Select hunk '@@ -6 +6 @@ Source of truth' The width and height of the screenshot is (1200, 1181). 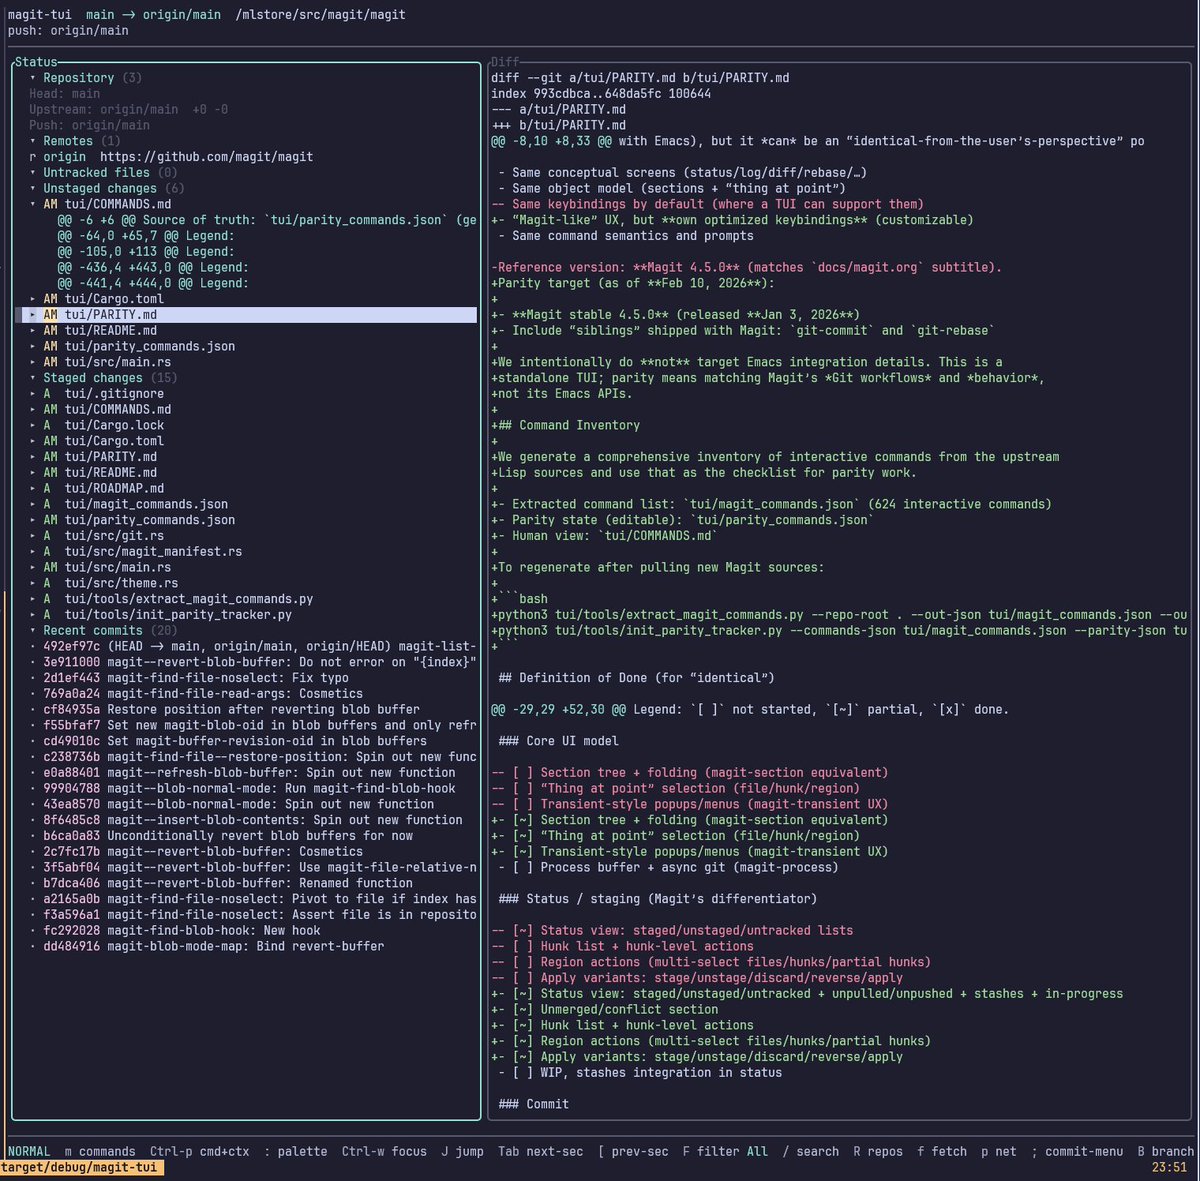[x=266, y=220]
